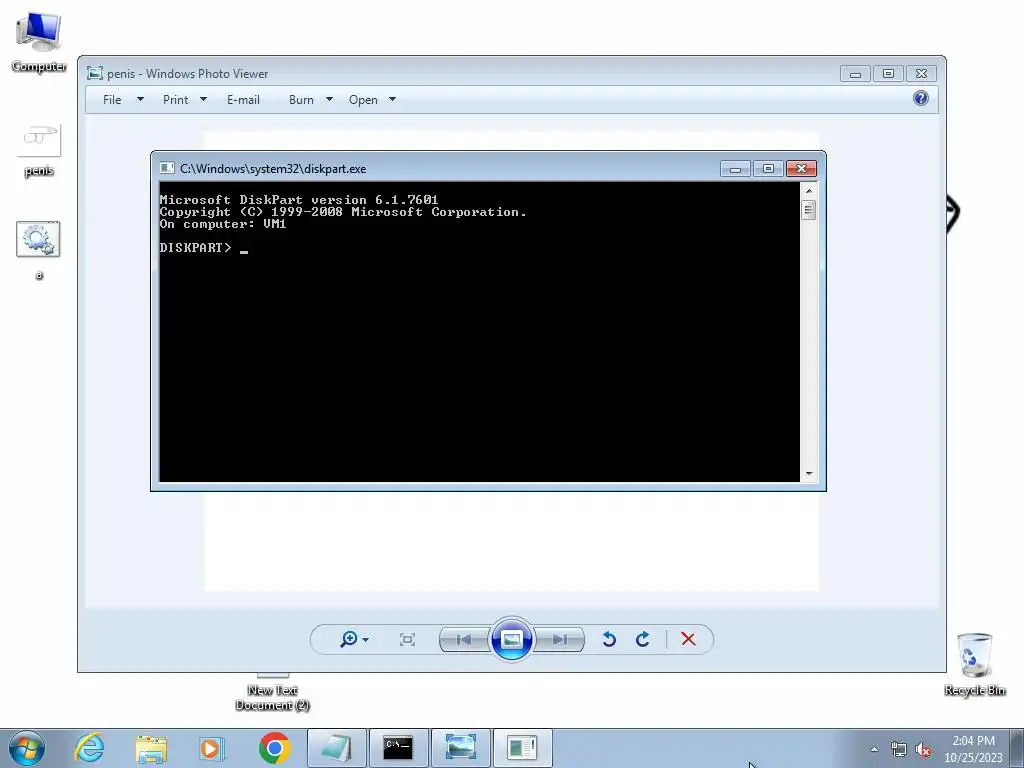The width and height of the screenshot is (1024, 768).
Task: Click the diskpart scrollbar down arrow
Action: (x=809, y=473)
